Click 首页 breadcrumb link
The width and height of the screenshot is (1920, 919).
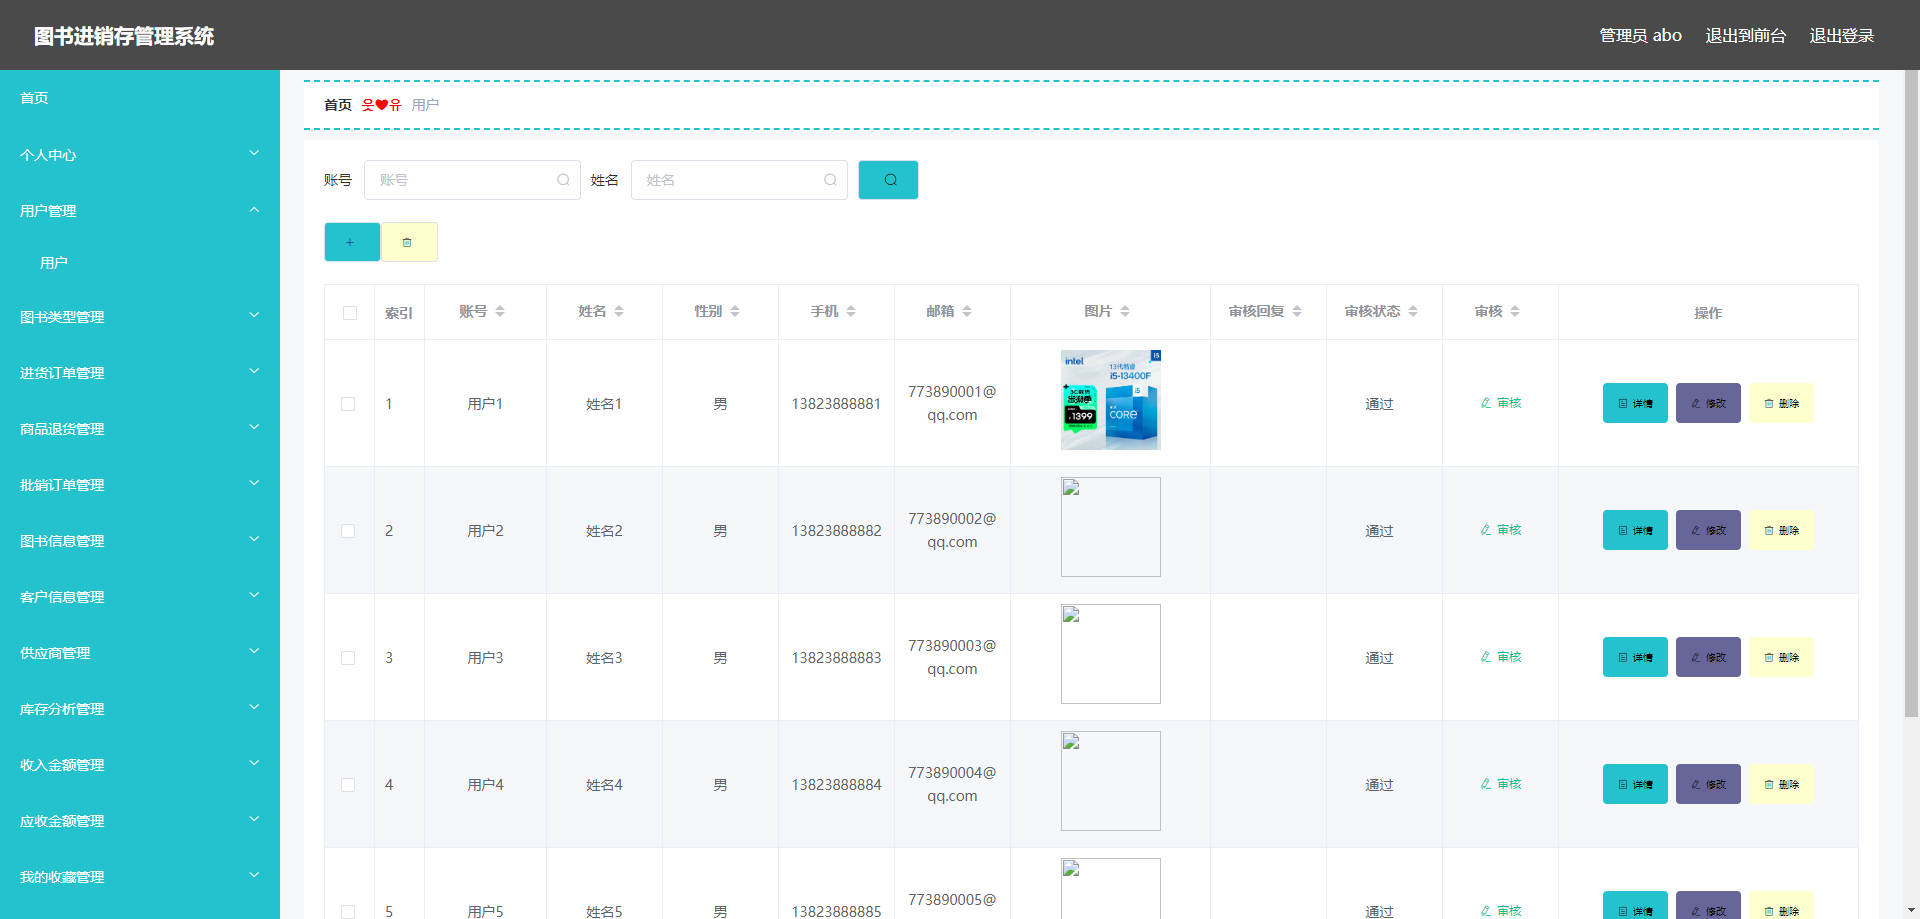pos(338,105)
